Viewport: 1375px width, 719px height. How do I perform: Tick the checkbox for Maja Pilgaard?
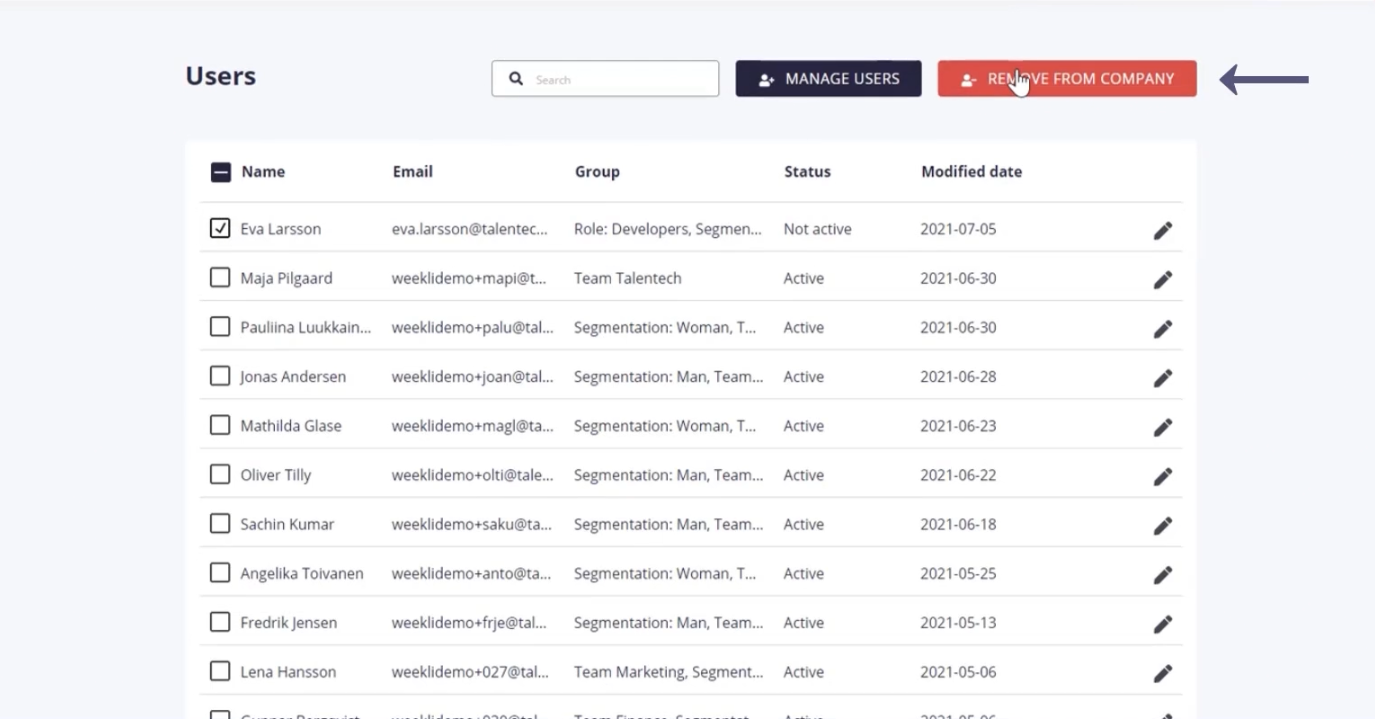tap(220, 277)
